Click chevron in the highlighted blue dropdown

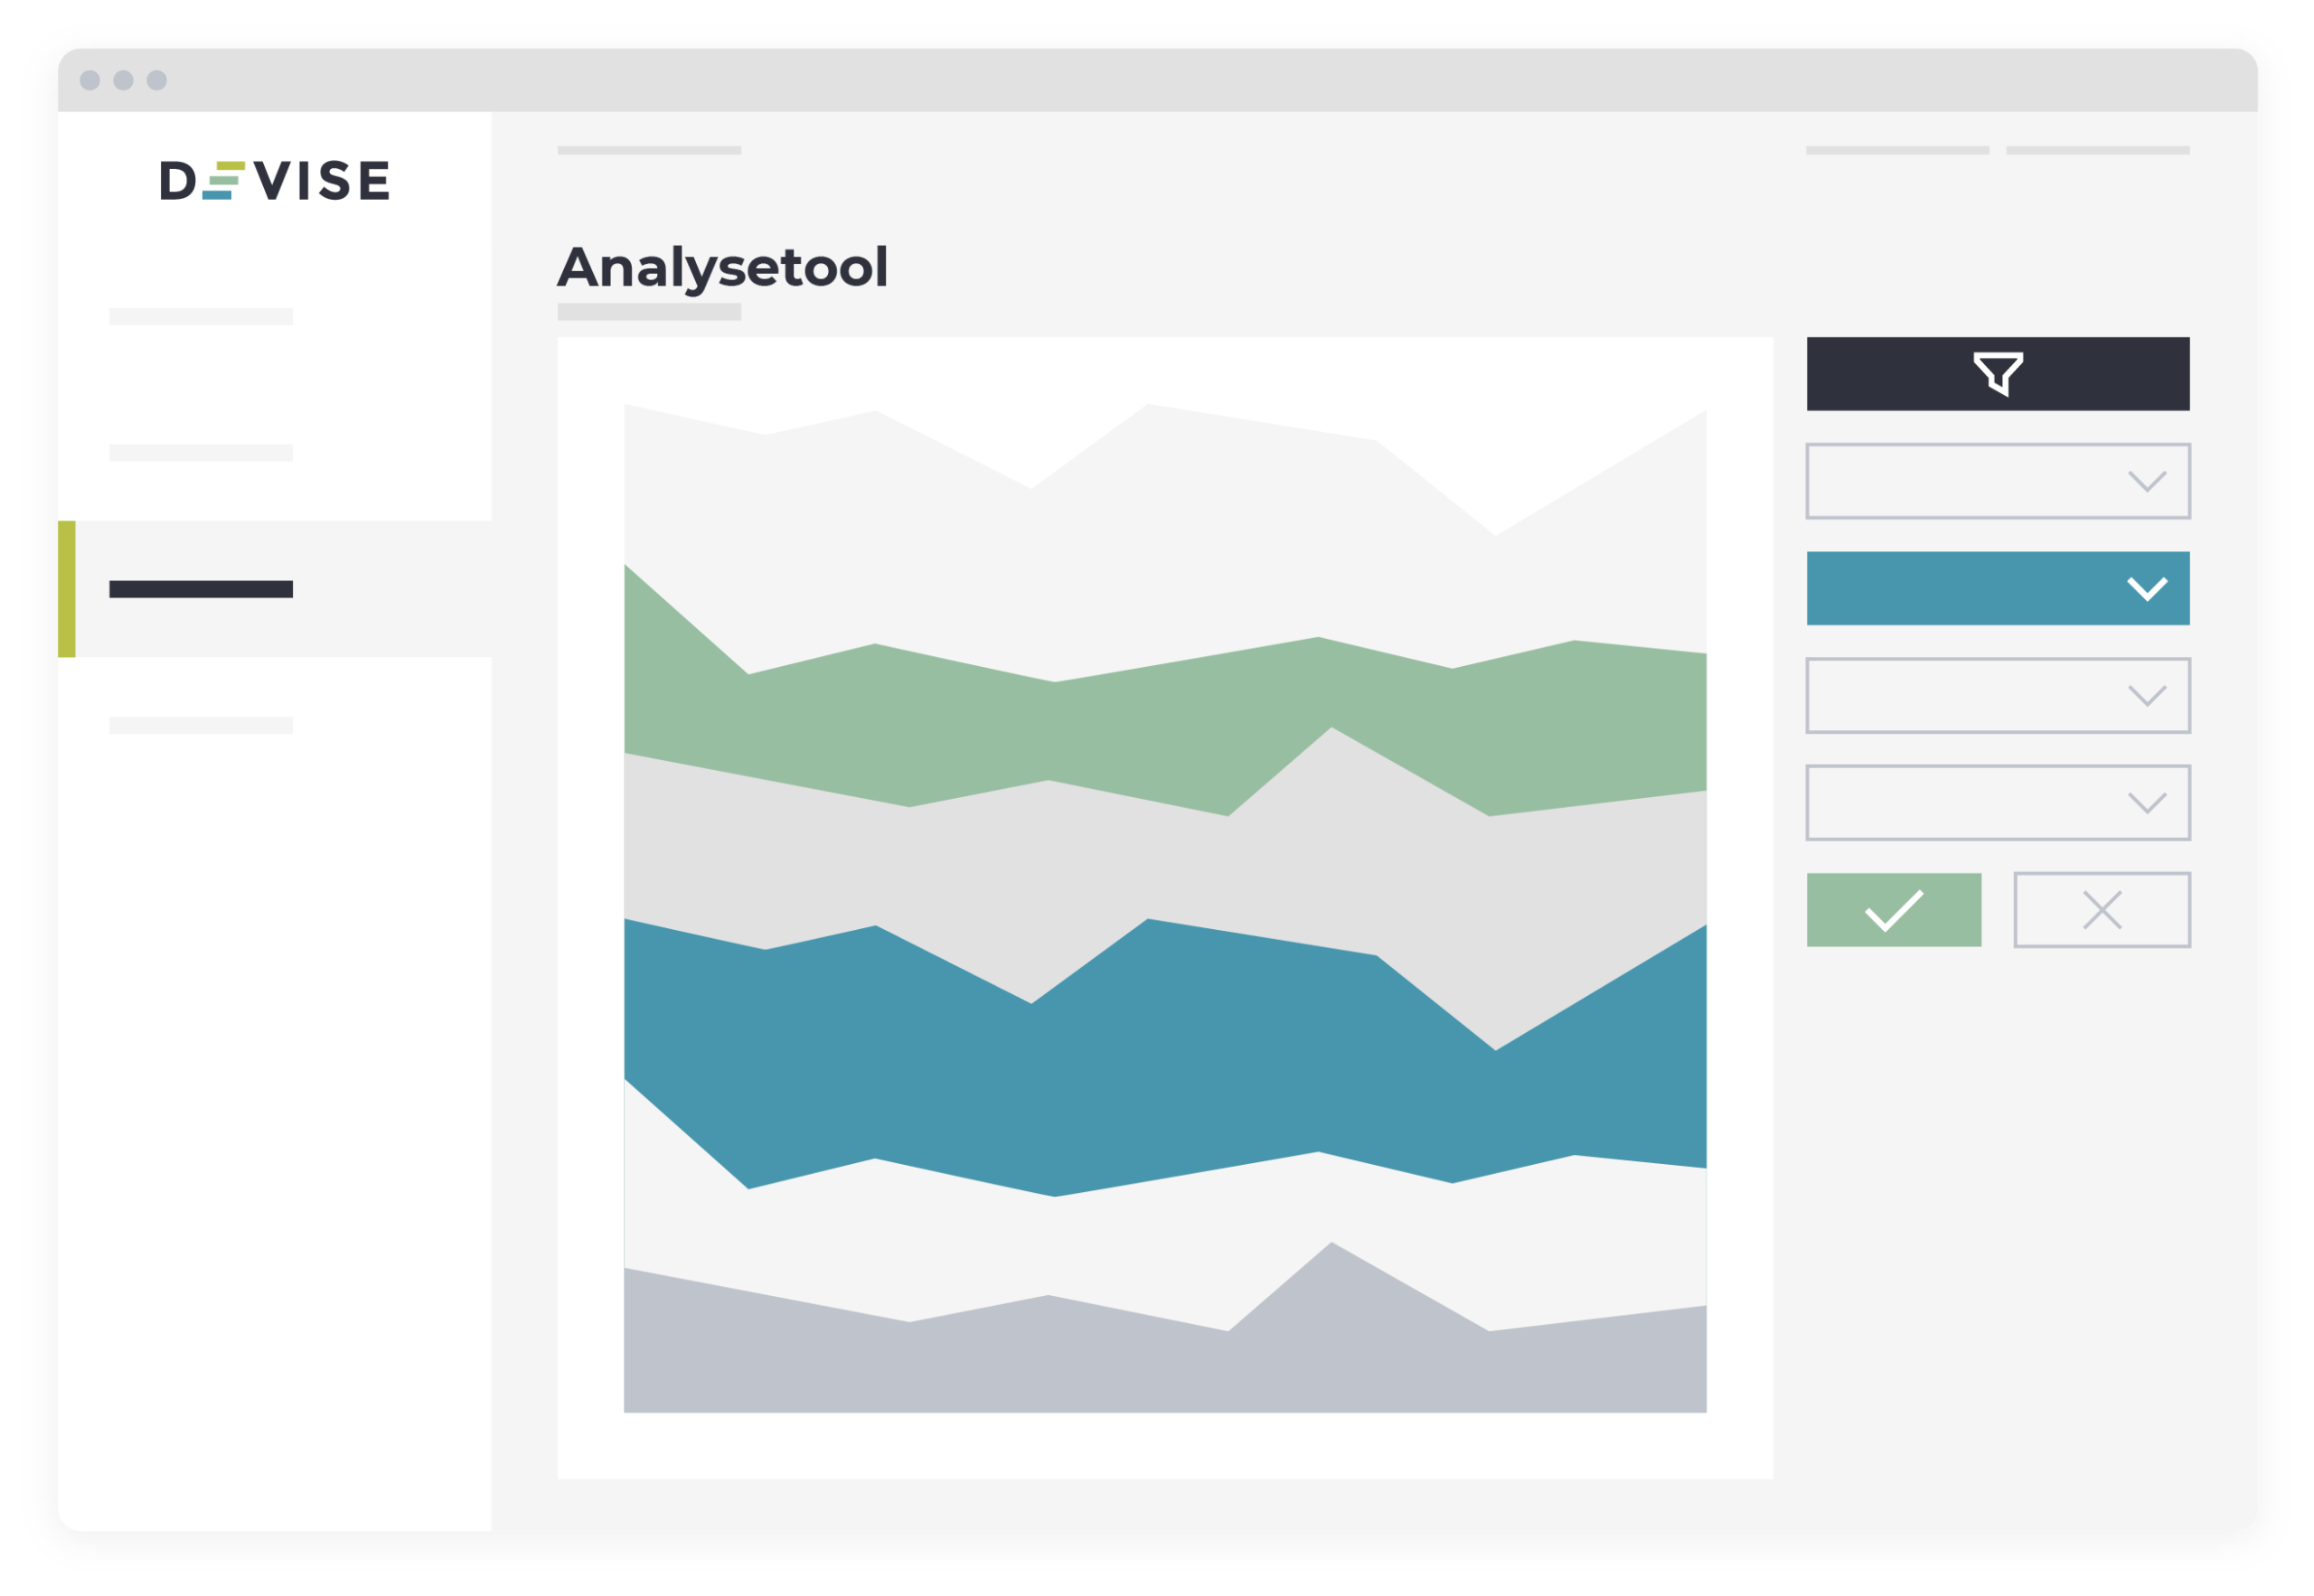click(2146, 589)
